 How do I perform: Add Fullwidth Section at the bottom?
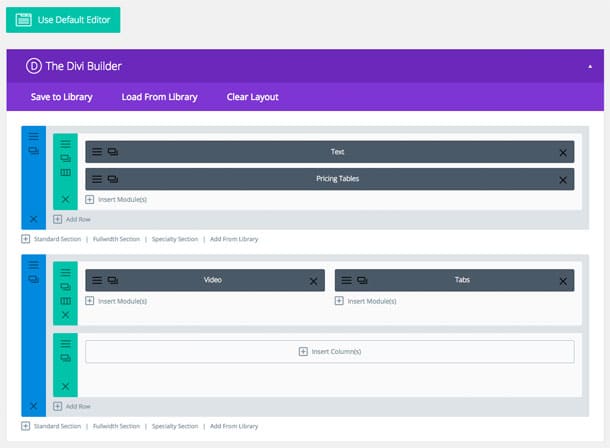(x=116, y=426)
